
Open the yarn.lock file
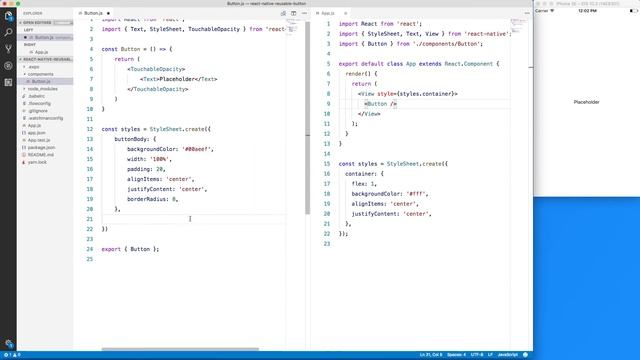37,162
